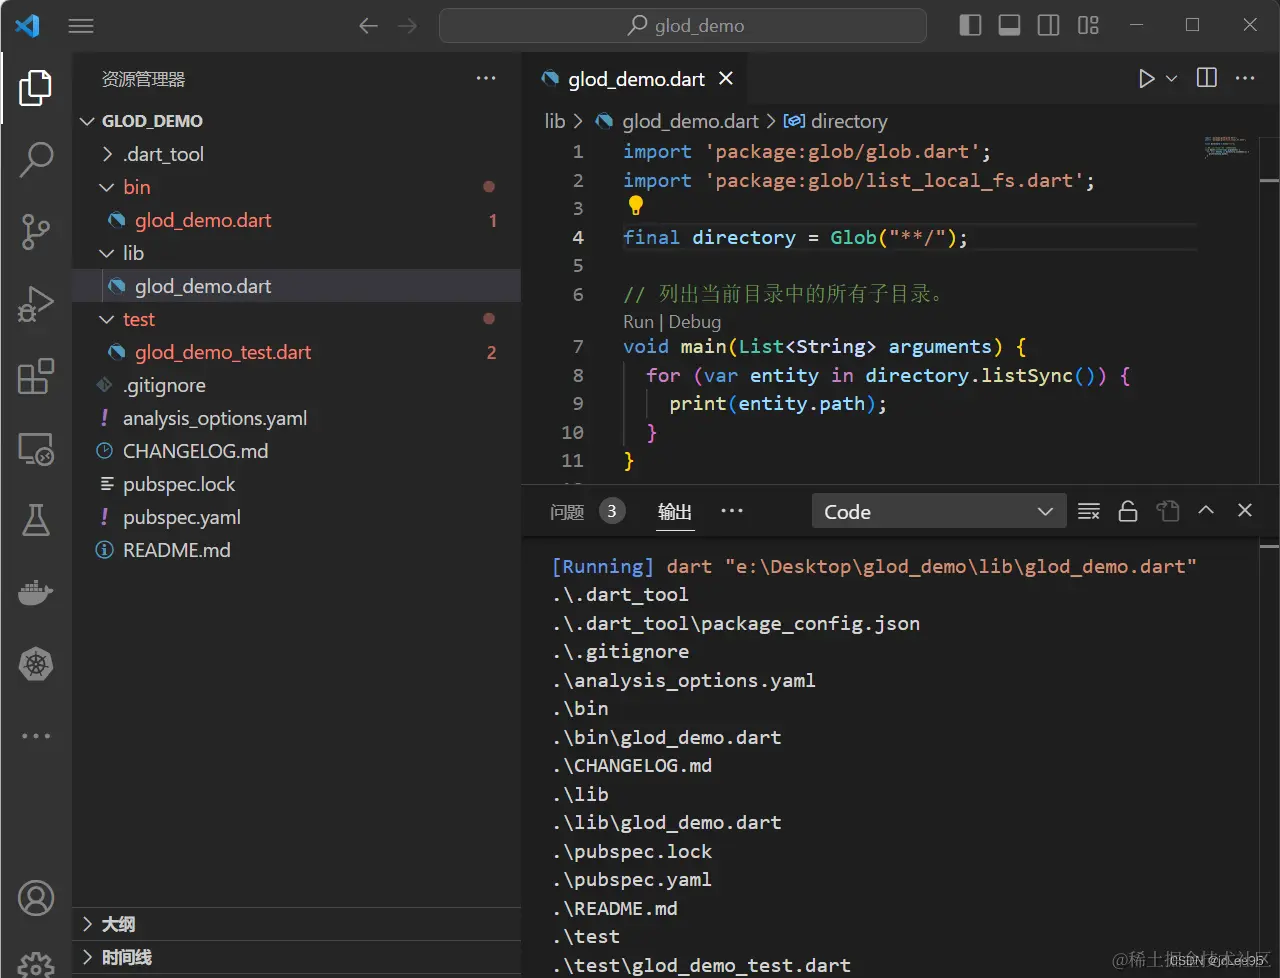Image resolution: width=1280 pixels, height=978 pixels.
Task: Select the glod_demo.dart editor tab
Action: pos(636,79)
